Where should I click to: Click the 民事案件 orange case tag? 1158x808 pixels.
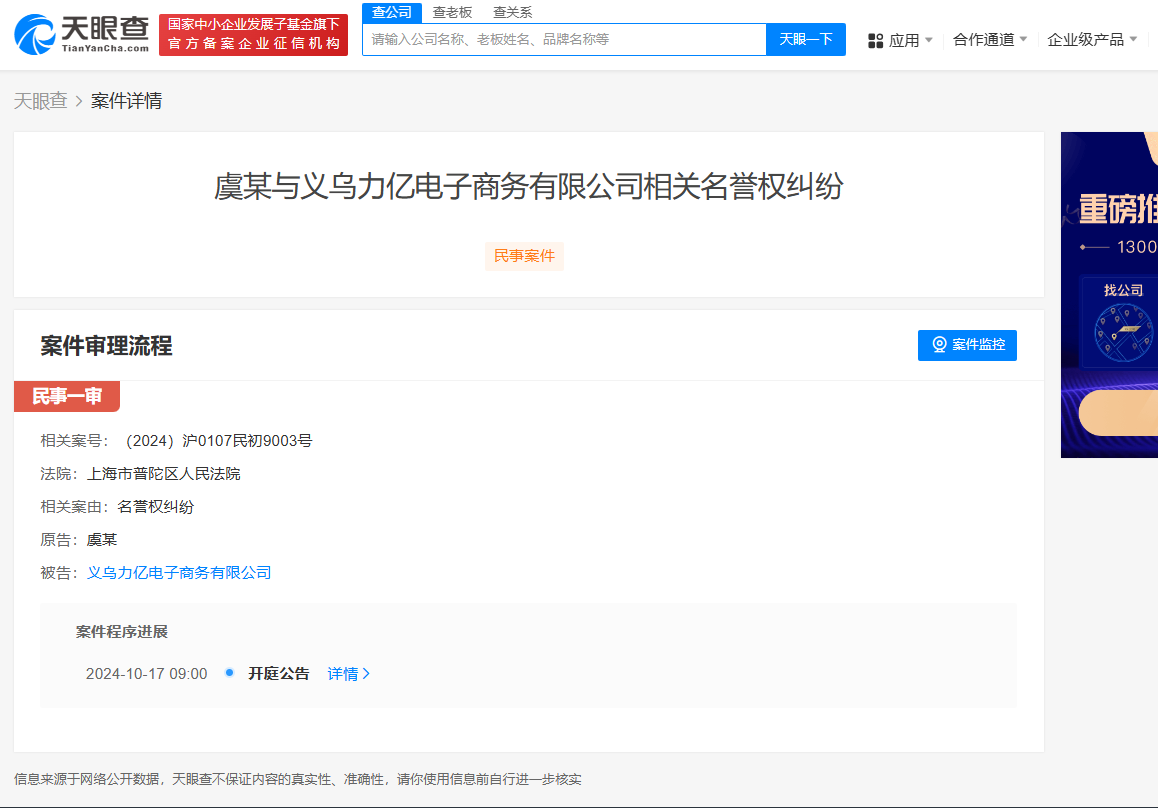(x=524, y=256)
